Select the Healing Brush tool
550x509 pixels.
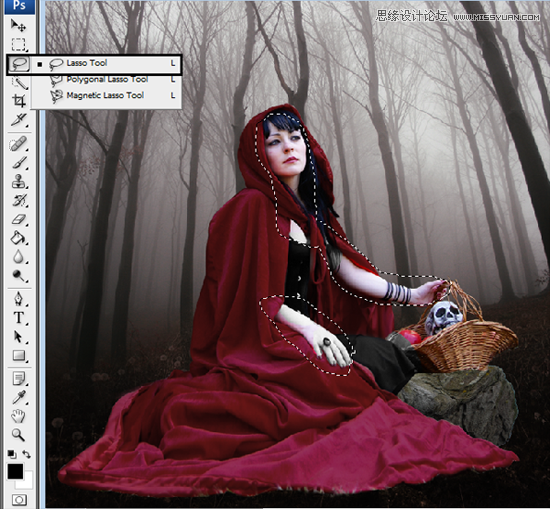click(19, 144)
